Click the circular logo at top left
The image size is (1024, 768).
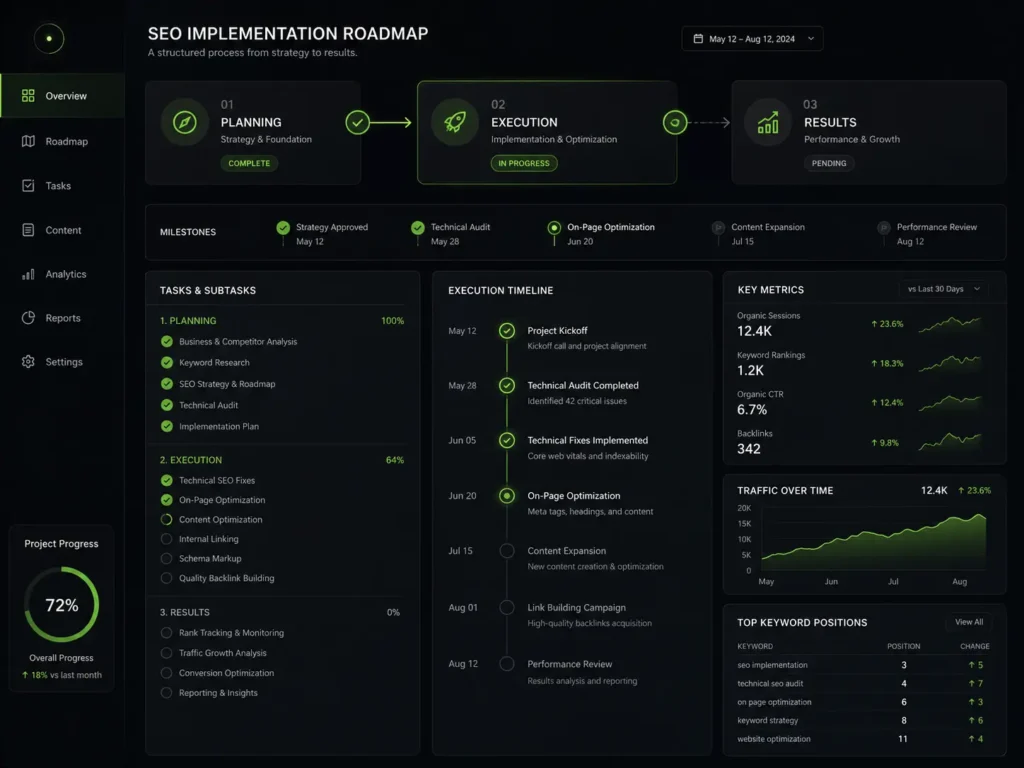pos(49,39)
